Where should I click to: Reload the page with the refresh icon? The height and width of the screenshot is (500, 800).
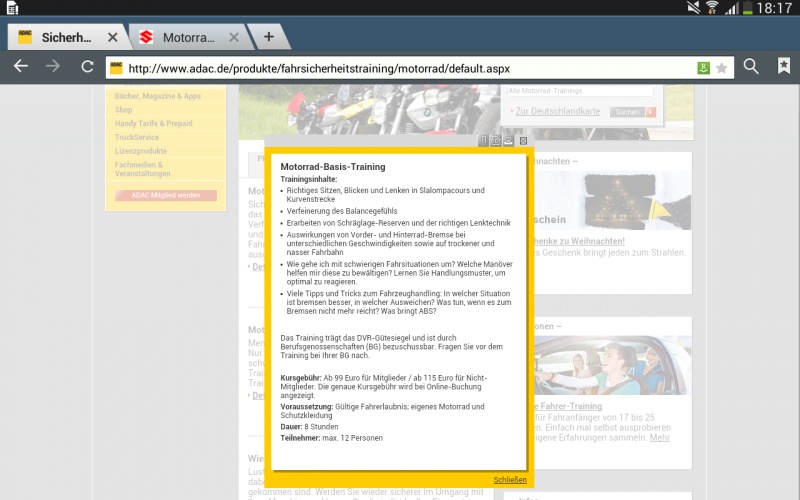[x=87, y=66]
